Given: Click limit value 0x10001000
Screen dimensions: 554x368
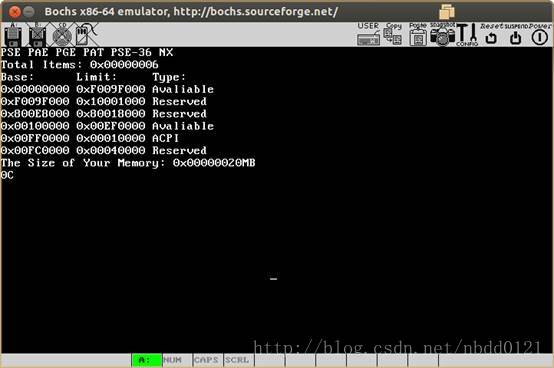Looking at the screenshot, I should (111, 101).
